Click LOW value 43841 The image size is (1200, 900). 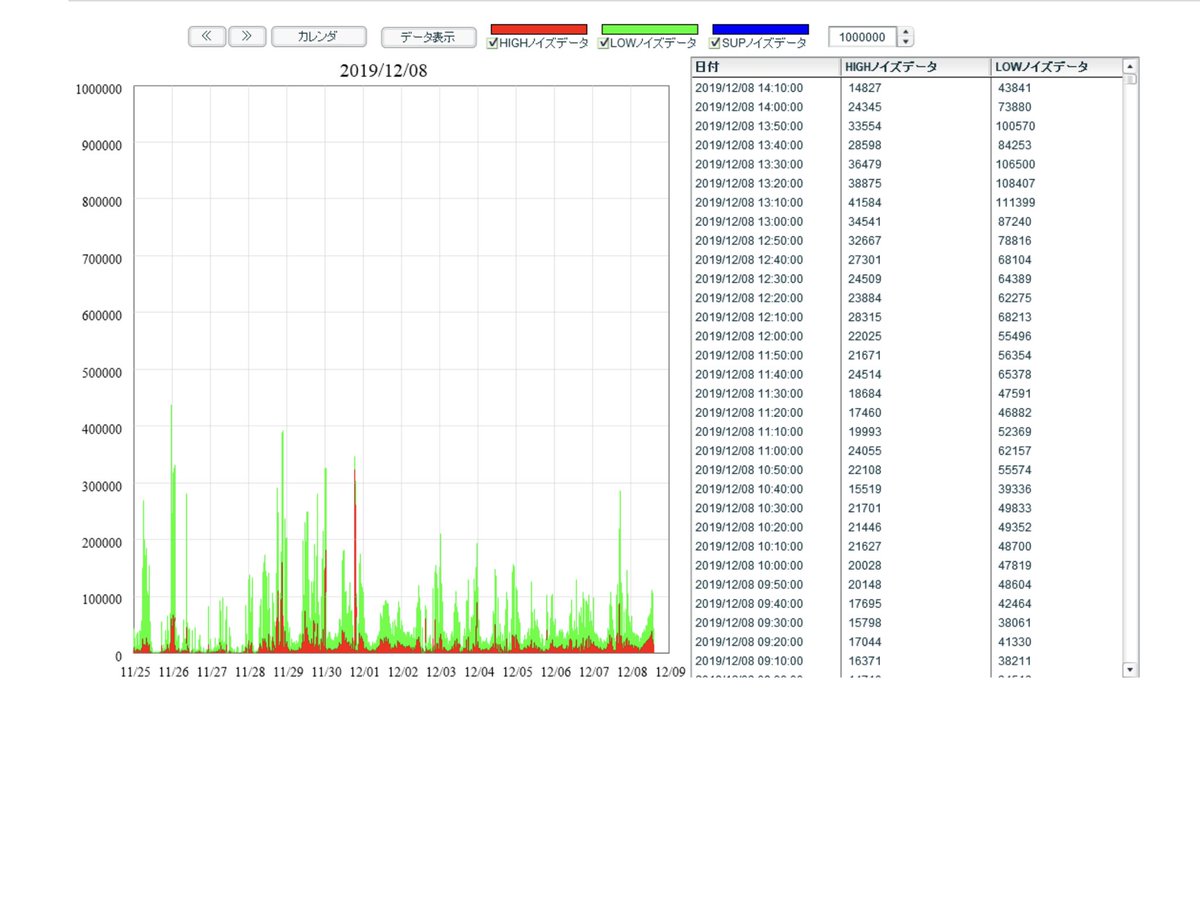[x=1015, y=88]
